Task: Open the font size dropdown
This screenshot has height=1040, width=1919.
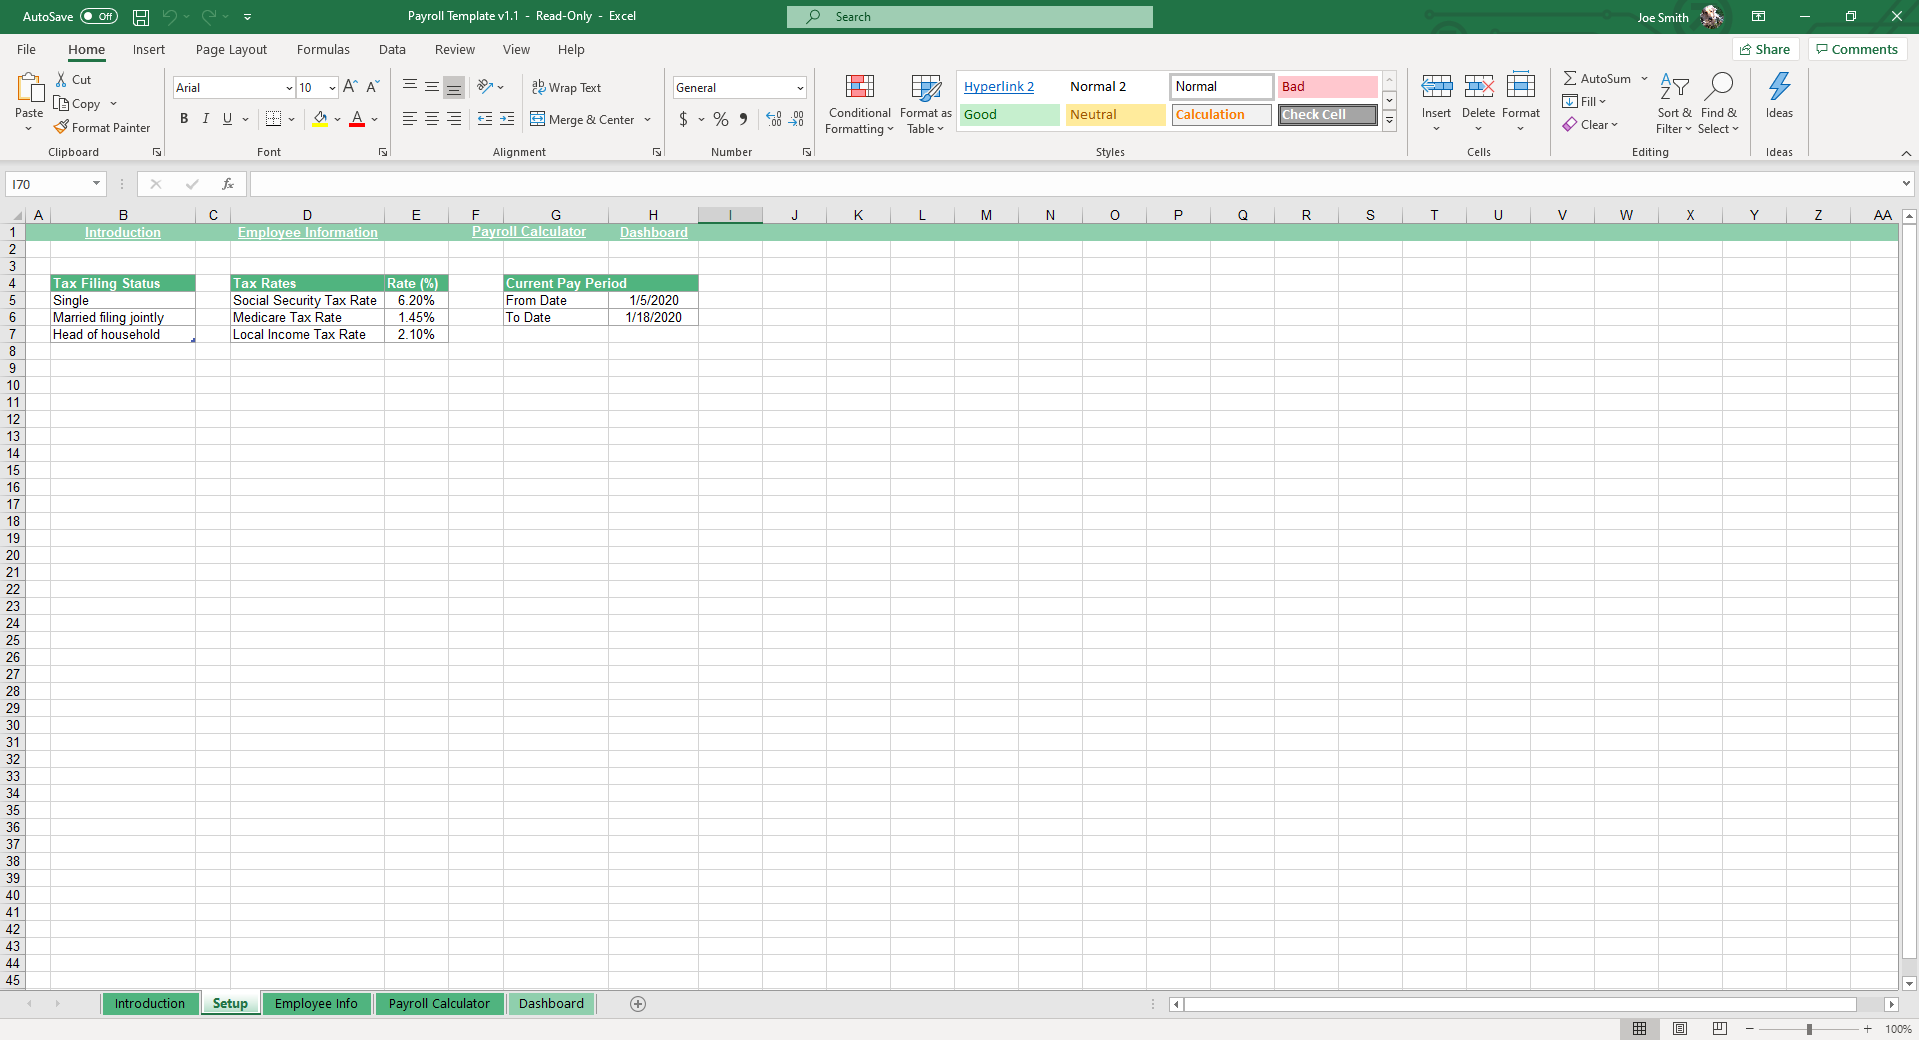Action: pos(332,88)
